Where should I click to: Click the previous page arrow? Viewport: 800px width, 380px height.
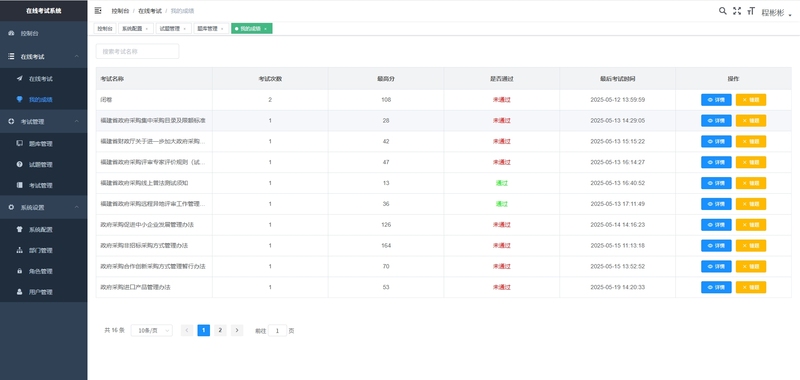tap(187, 331)
